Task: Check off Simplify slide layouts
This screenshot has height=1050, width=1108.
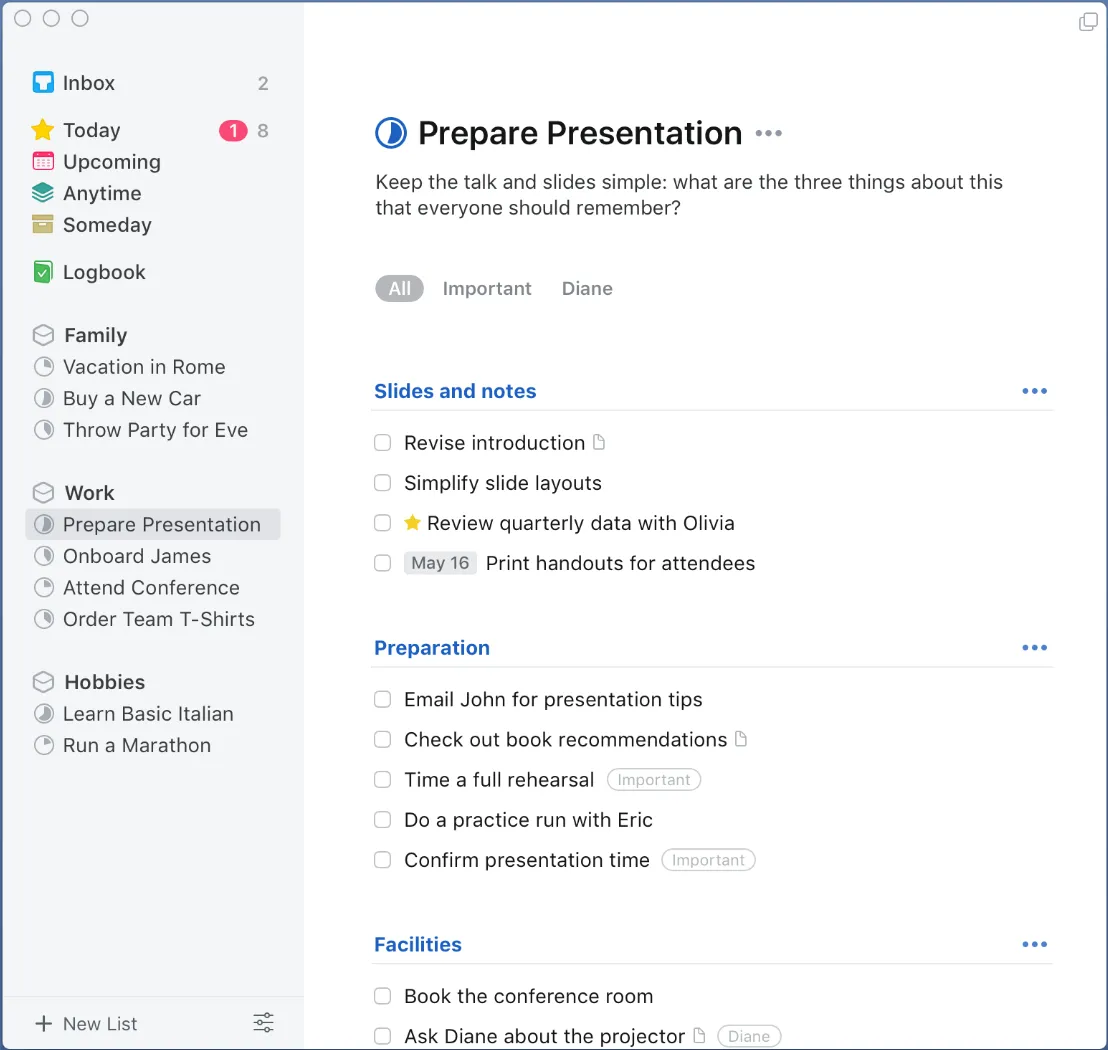Action: coord(382,483)
